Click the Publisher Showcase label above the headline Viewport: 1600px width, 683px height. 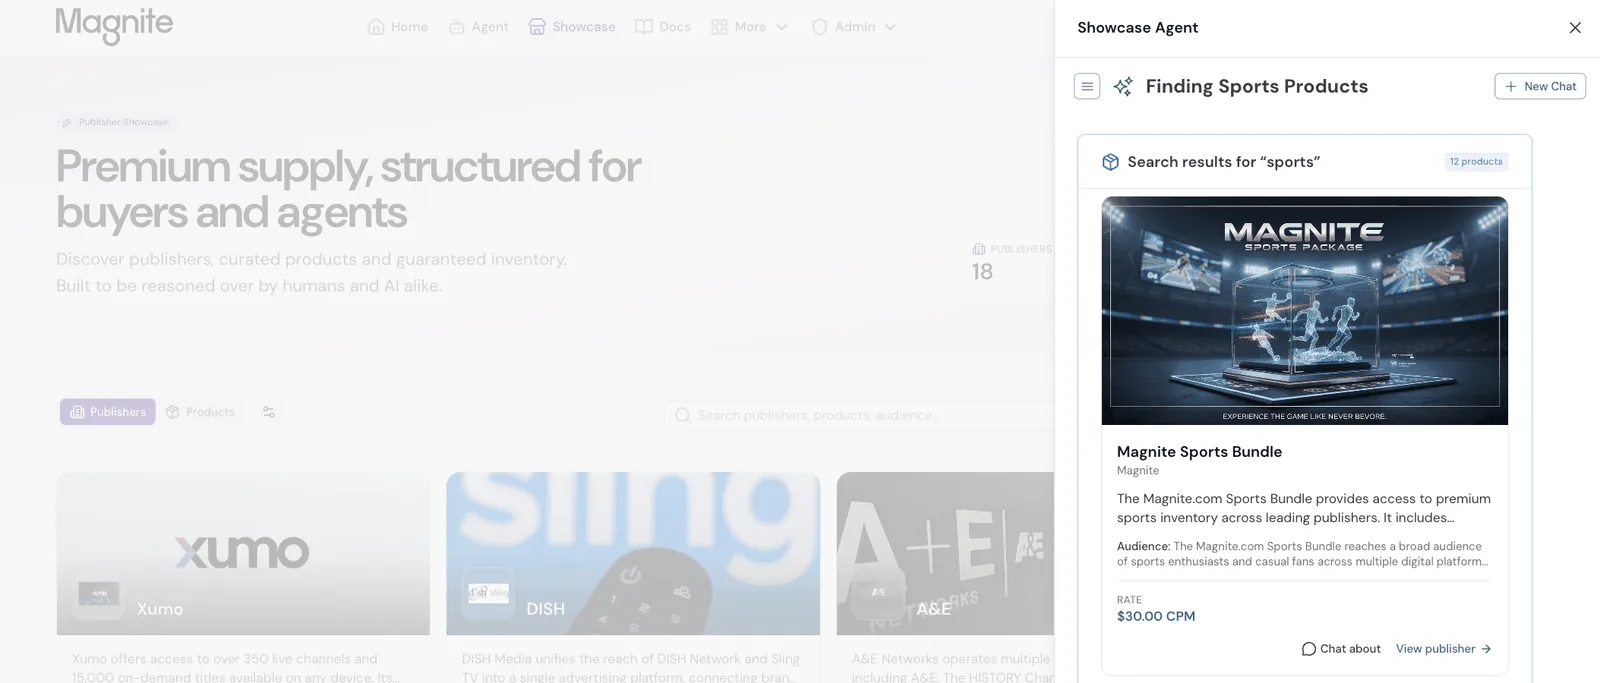[116, 122]
